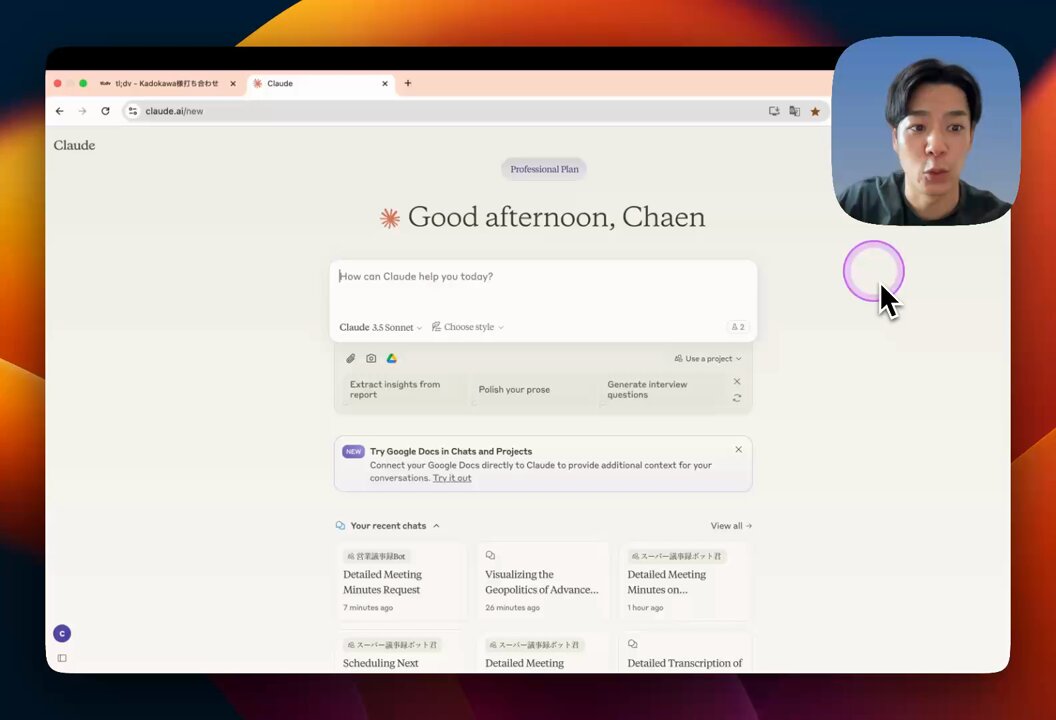This screenshot has height=720, width=1056.
Task: Click the NEW badge on Google Docs banner
Action: click(x=354, y=451)
